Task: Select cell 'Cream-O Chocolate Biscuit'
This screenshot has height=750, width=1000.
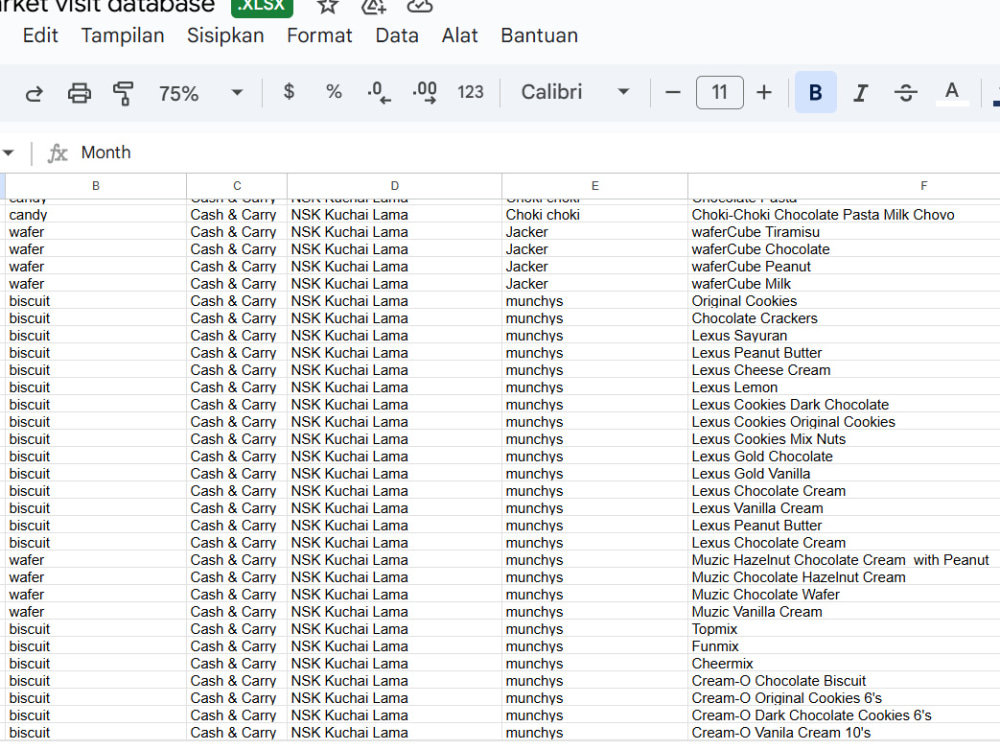Action: point(844,680)
